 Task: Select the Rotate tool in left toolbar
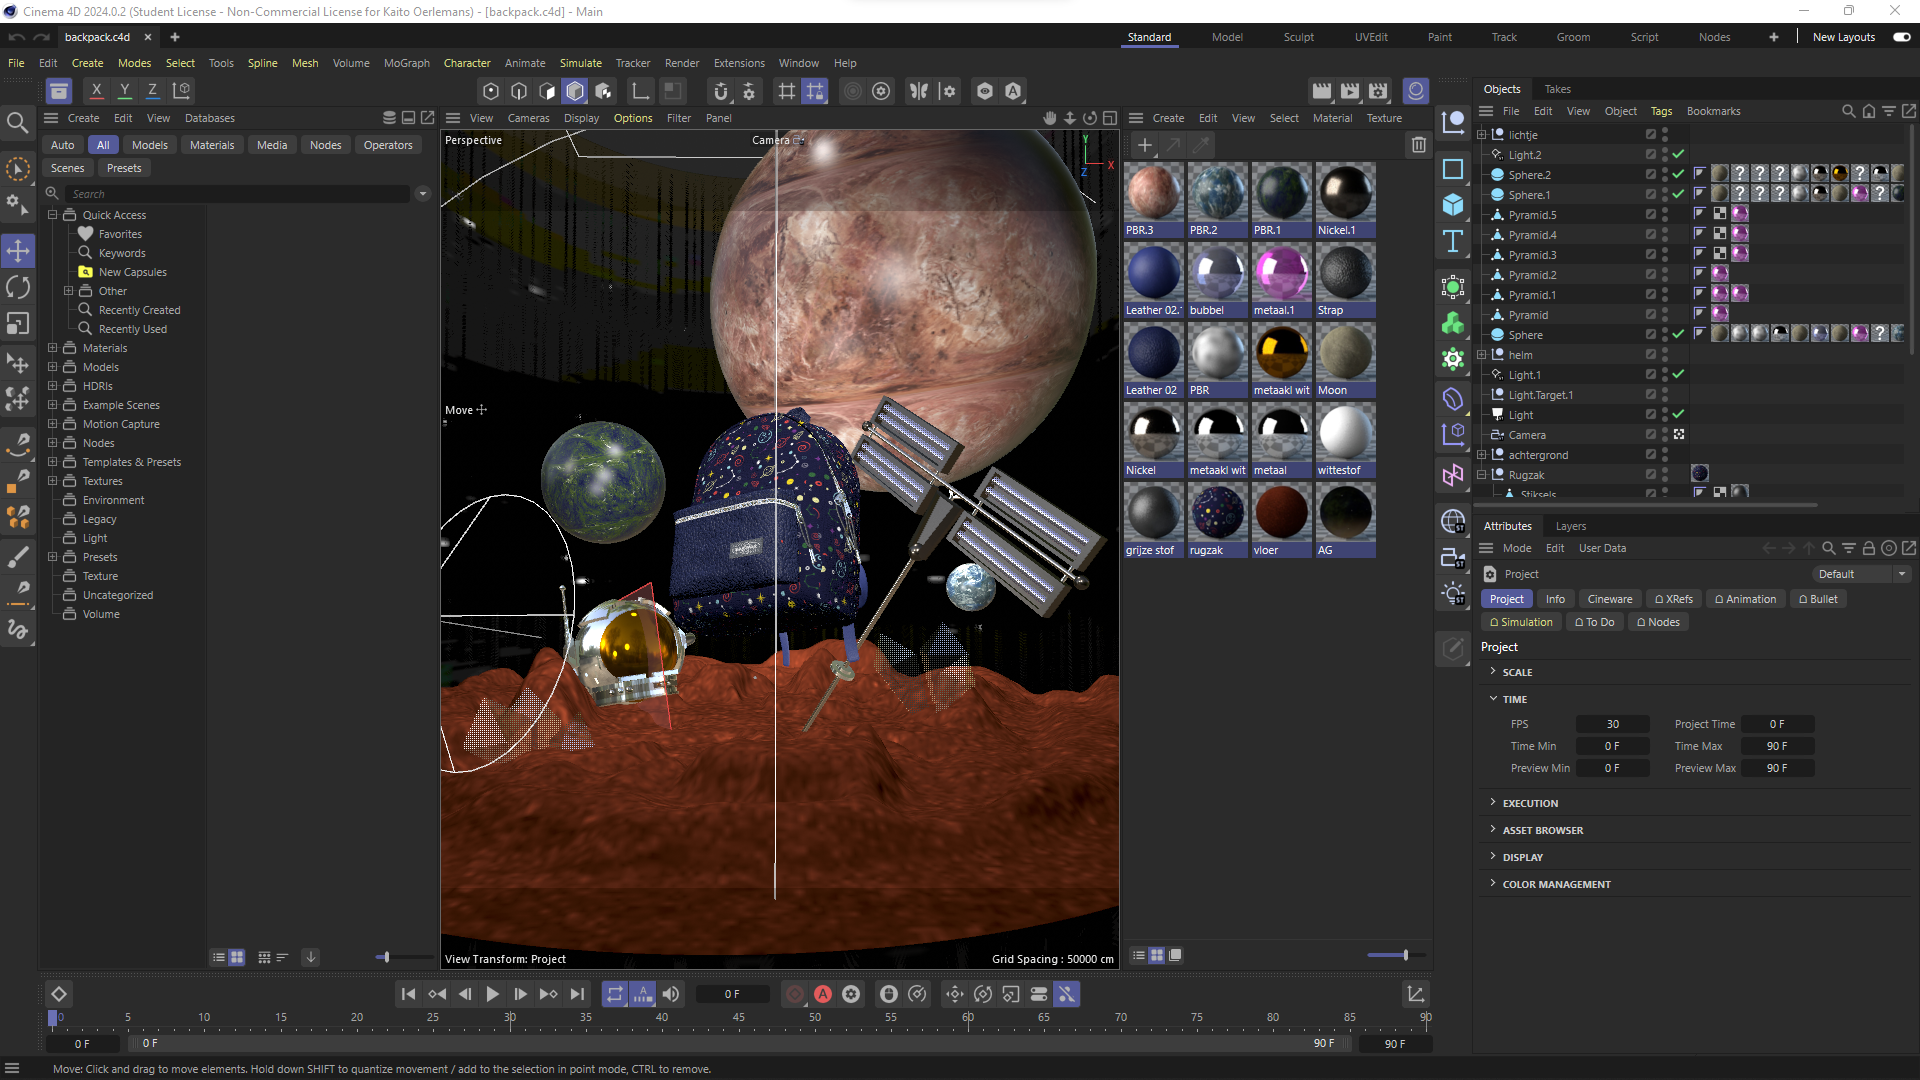(x=18, y=288)
